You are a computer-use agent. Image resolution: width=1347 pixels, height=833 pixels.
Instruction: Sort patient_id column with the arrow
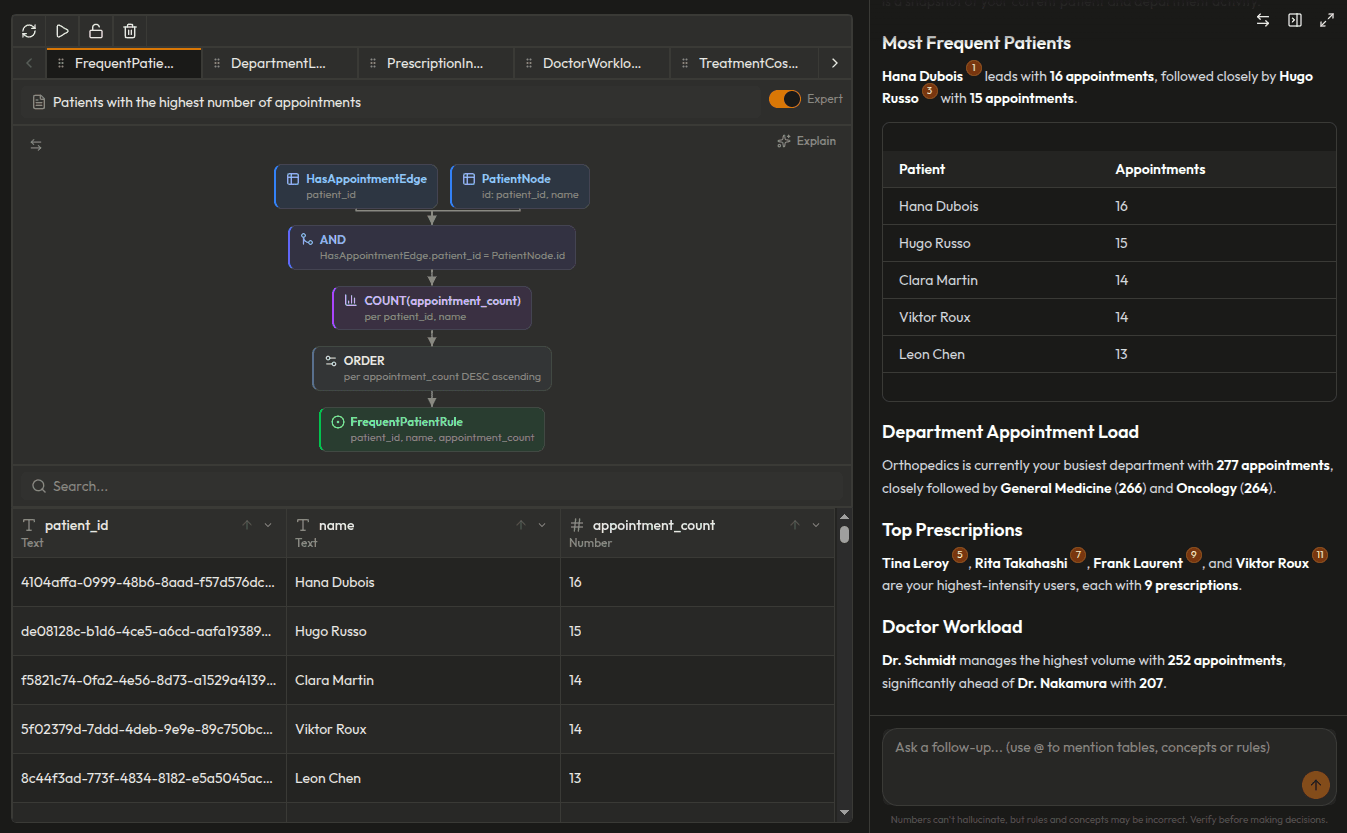246,525
